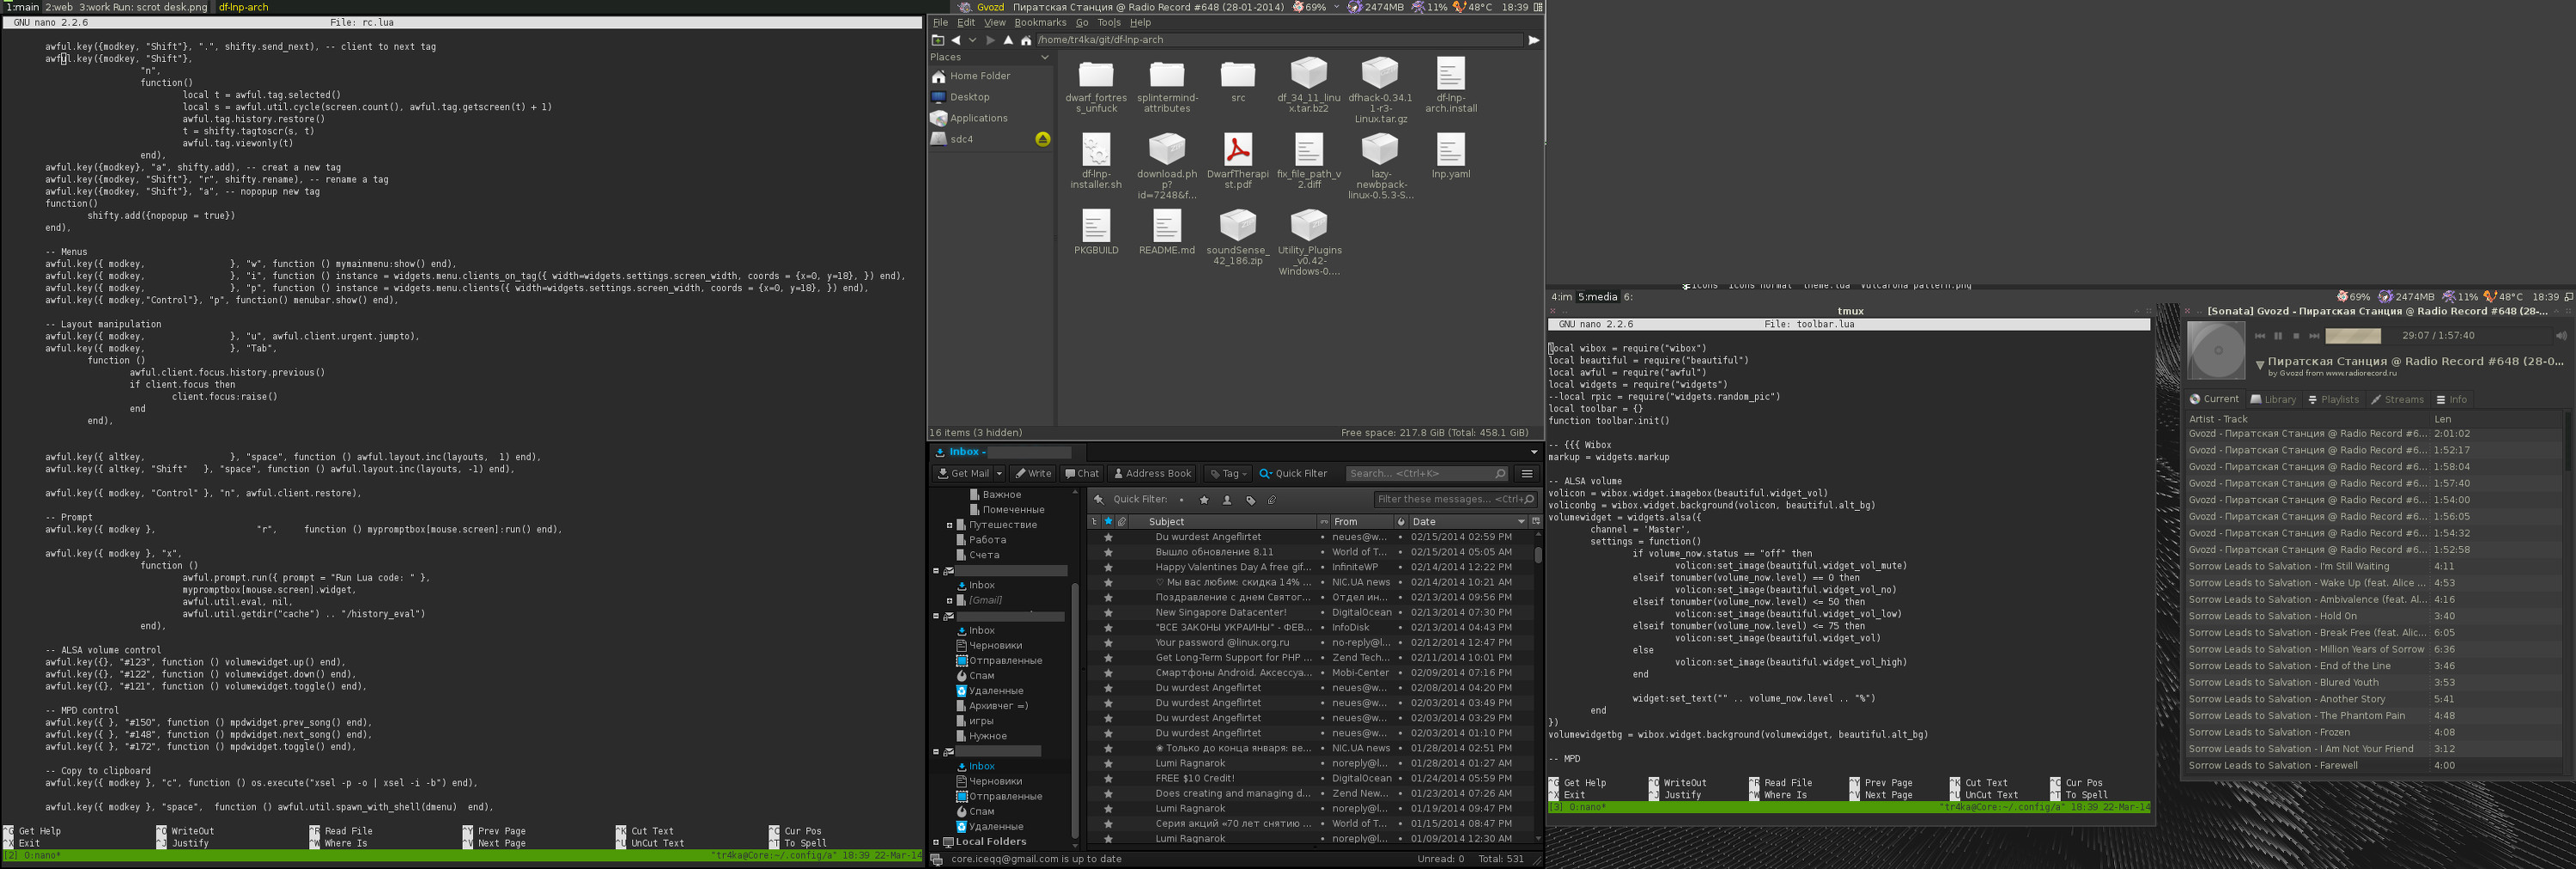Open Chat in Thunderbird

coord(1082,474)
